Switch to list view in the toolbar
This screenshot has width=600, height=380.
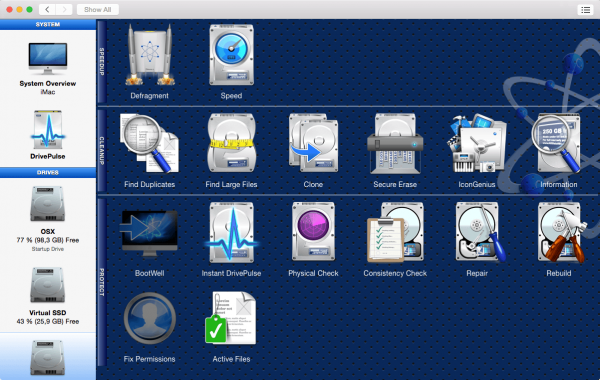click(585, 10)
